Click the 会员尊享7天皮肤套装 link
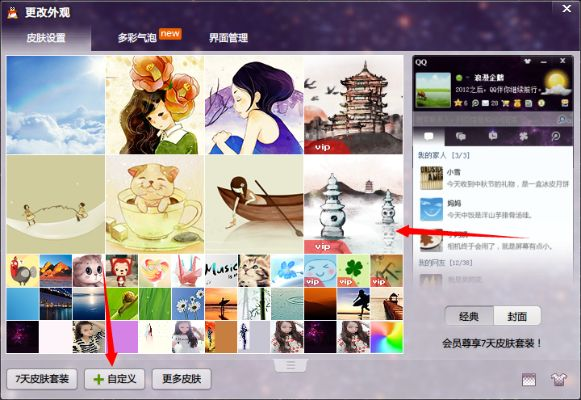The width and height of the screenshot is (581, 400). click(x=492, y=343)
